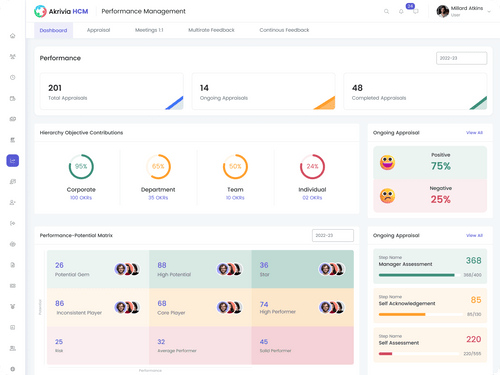Open the clock attendance icon in sidebar
Image resolution: width=500 pixels, height=375 pixels.
(x=13, y=77)
